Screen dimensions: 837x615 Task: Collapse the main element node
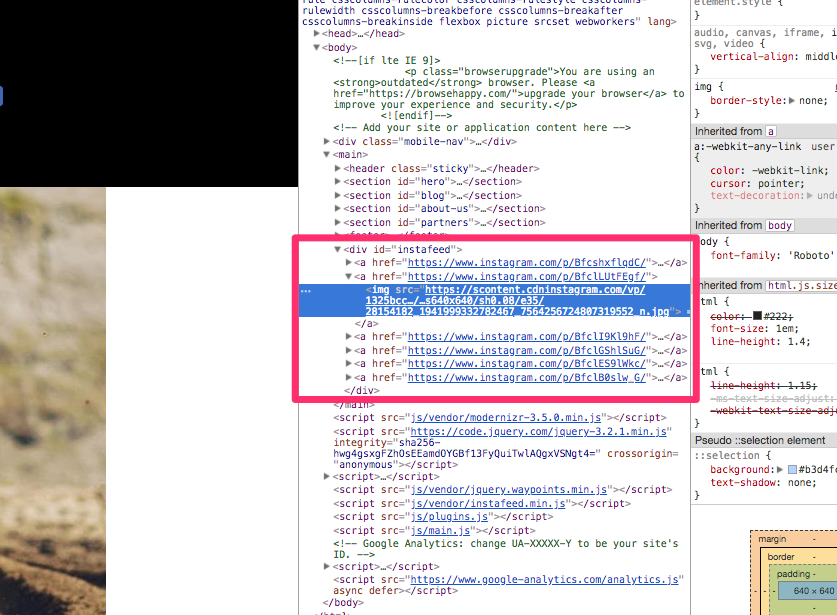(x=327, y=155)
